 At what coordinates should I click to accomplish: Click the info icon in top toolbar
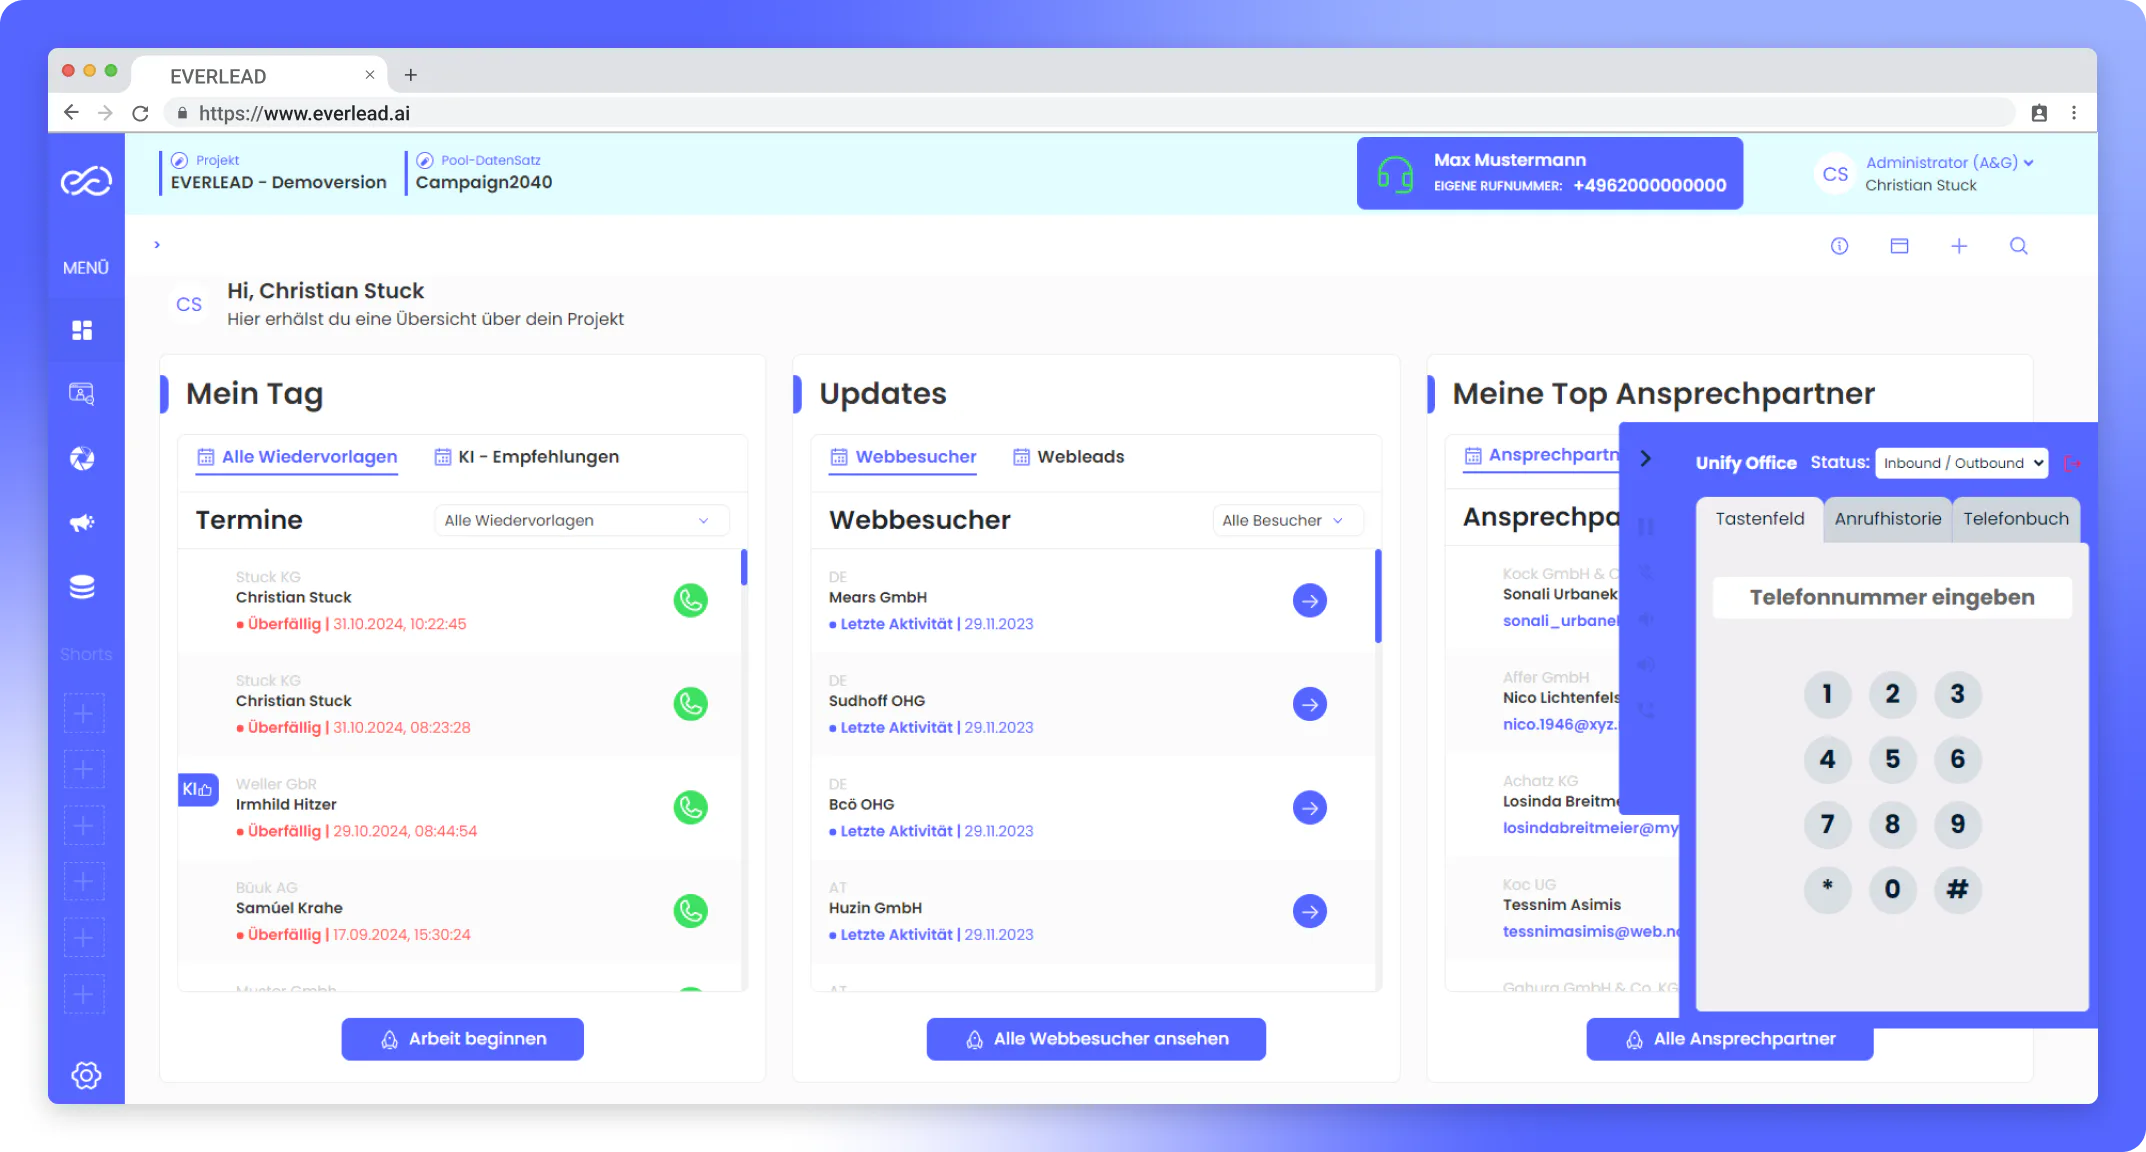point(1839,246)
